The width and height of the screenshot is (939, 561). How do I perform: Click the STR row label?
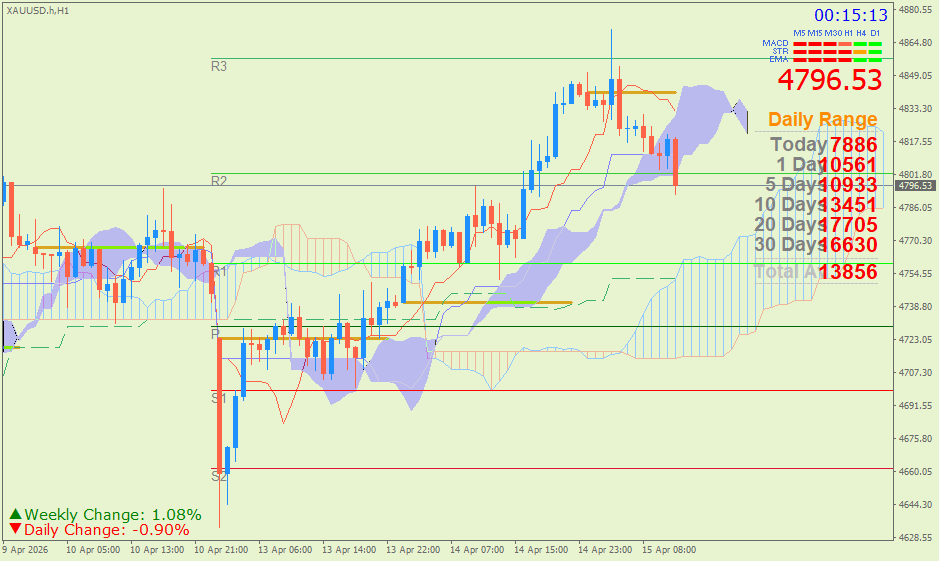[780, 51]
